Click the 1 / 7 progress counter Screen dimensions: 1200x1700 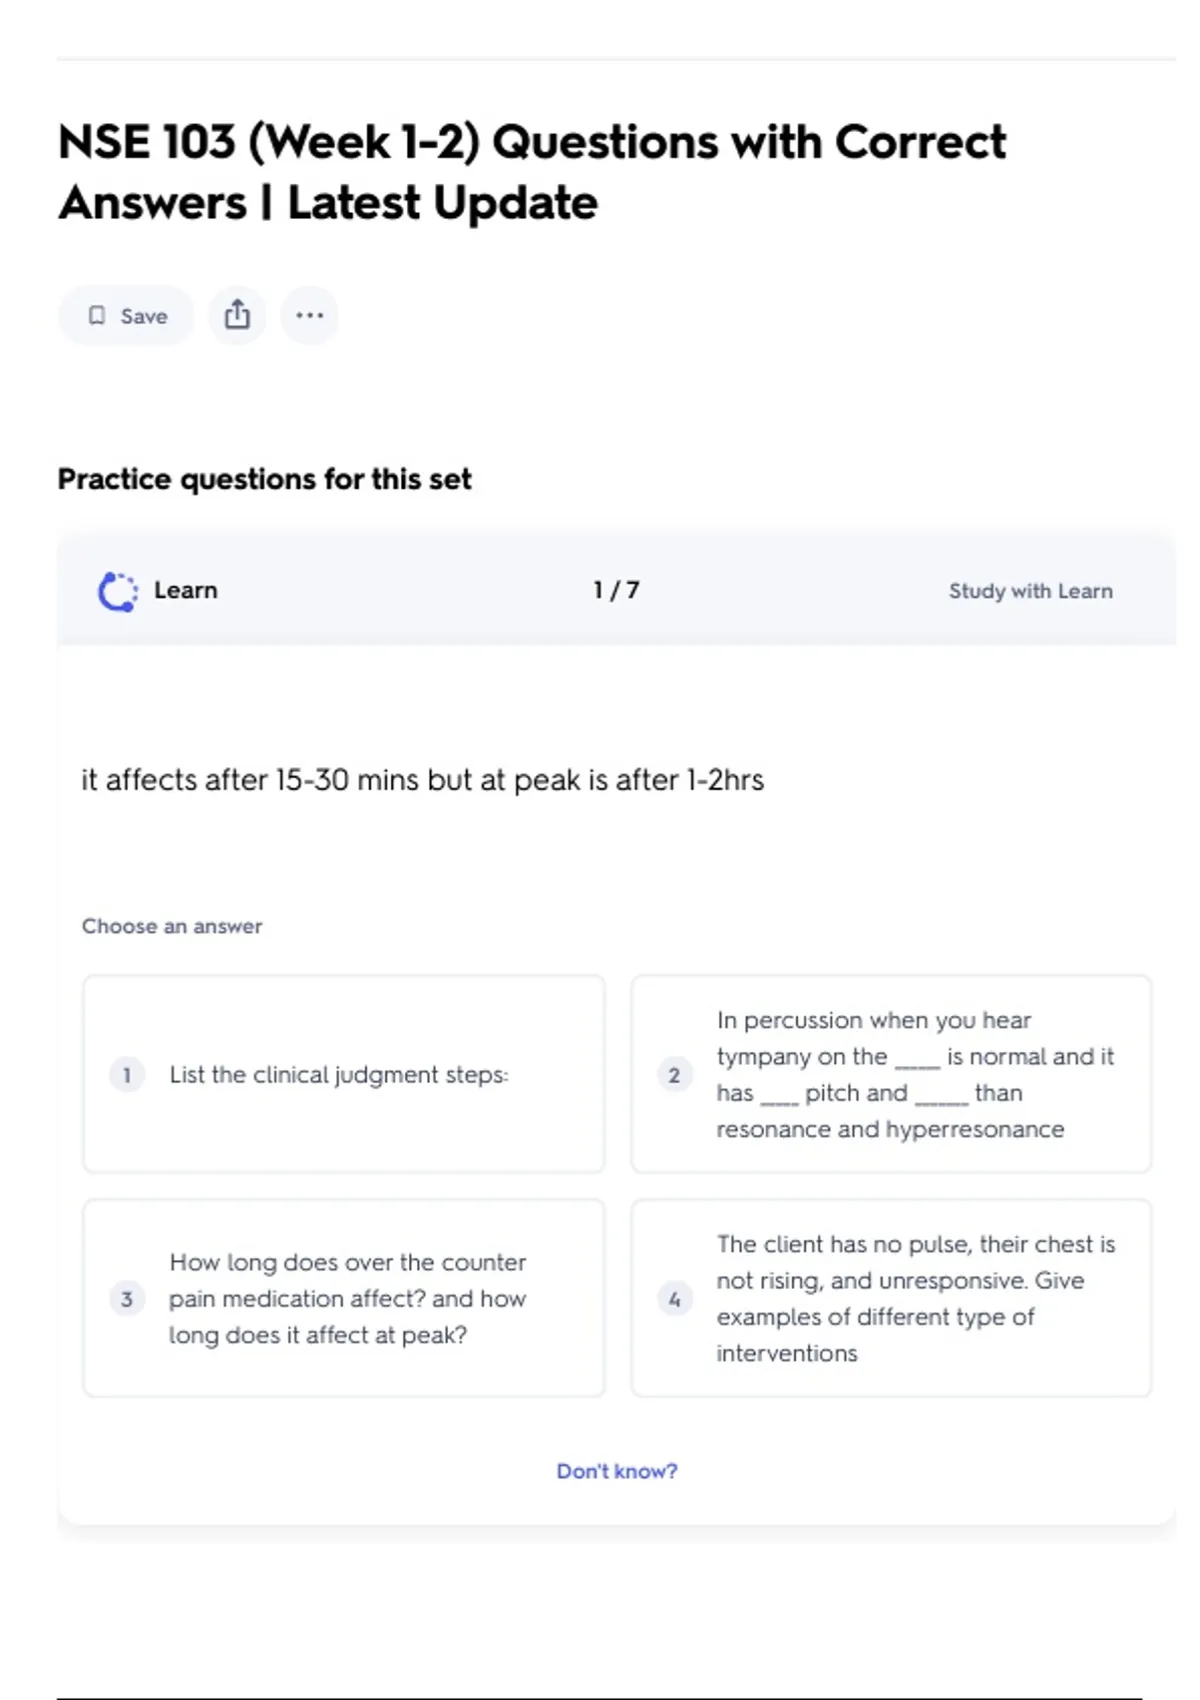click(616, 591)
